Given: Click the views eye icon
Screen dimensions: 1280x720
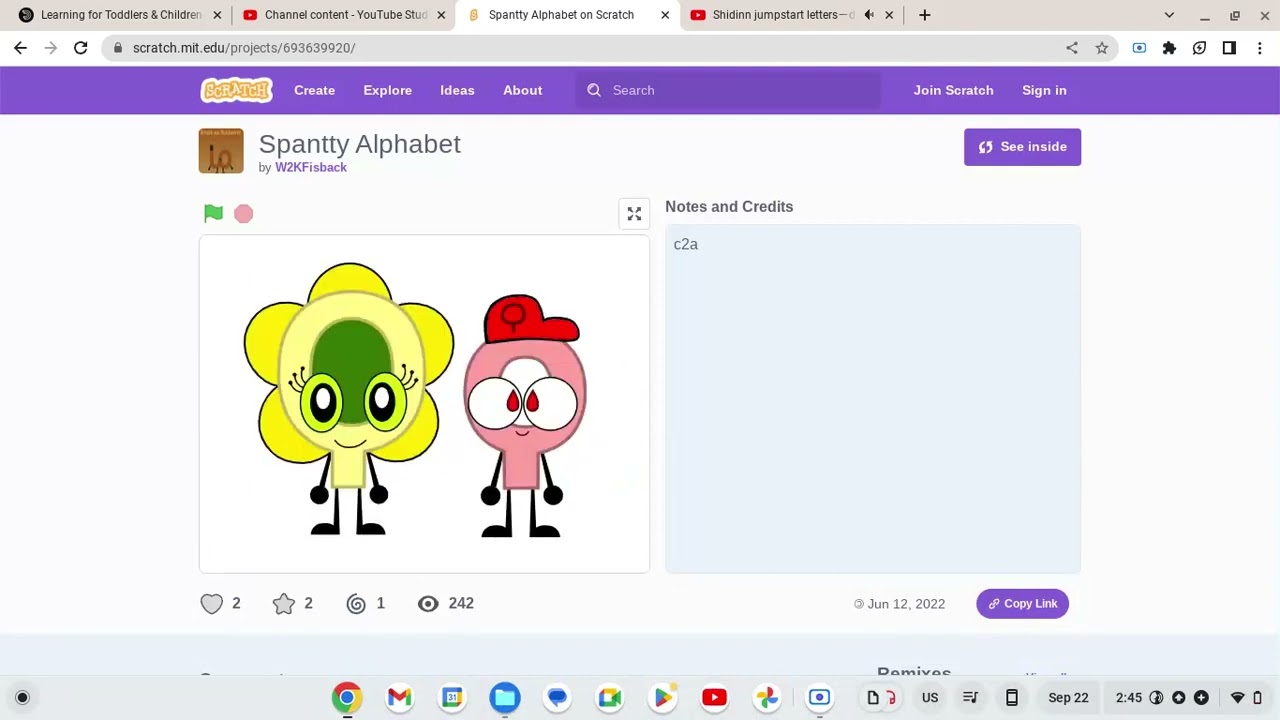Looking at the screenshot, I should tap(428, 603).
